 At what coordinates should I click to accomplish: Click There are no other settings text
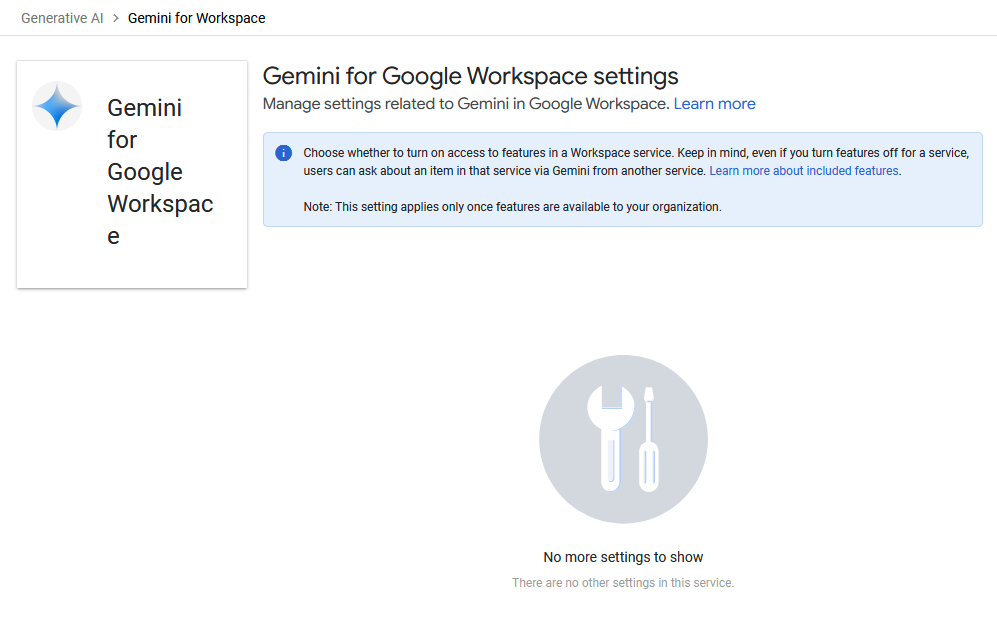(623, 582)
